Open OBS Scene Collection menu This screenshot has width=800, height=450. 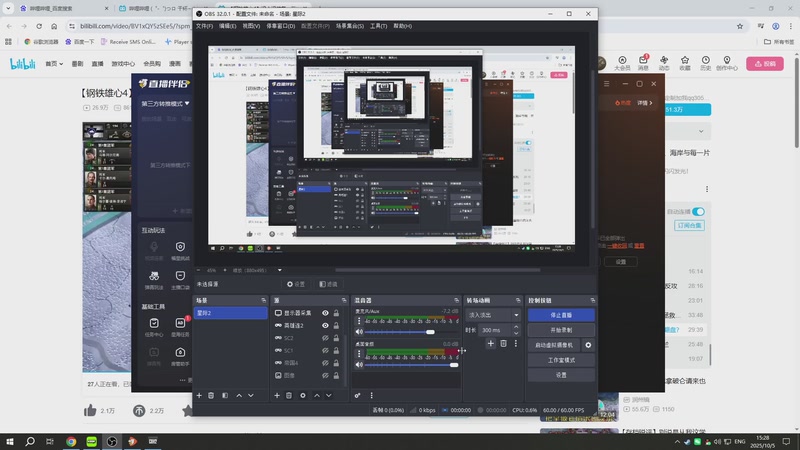tap(349, 26)
